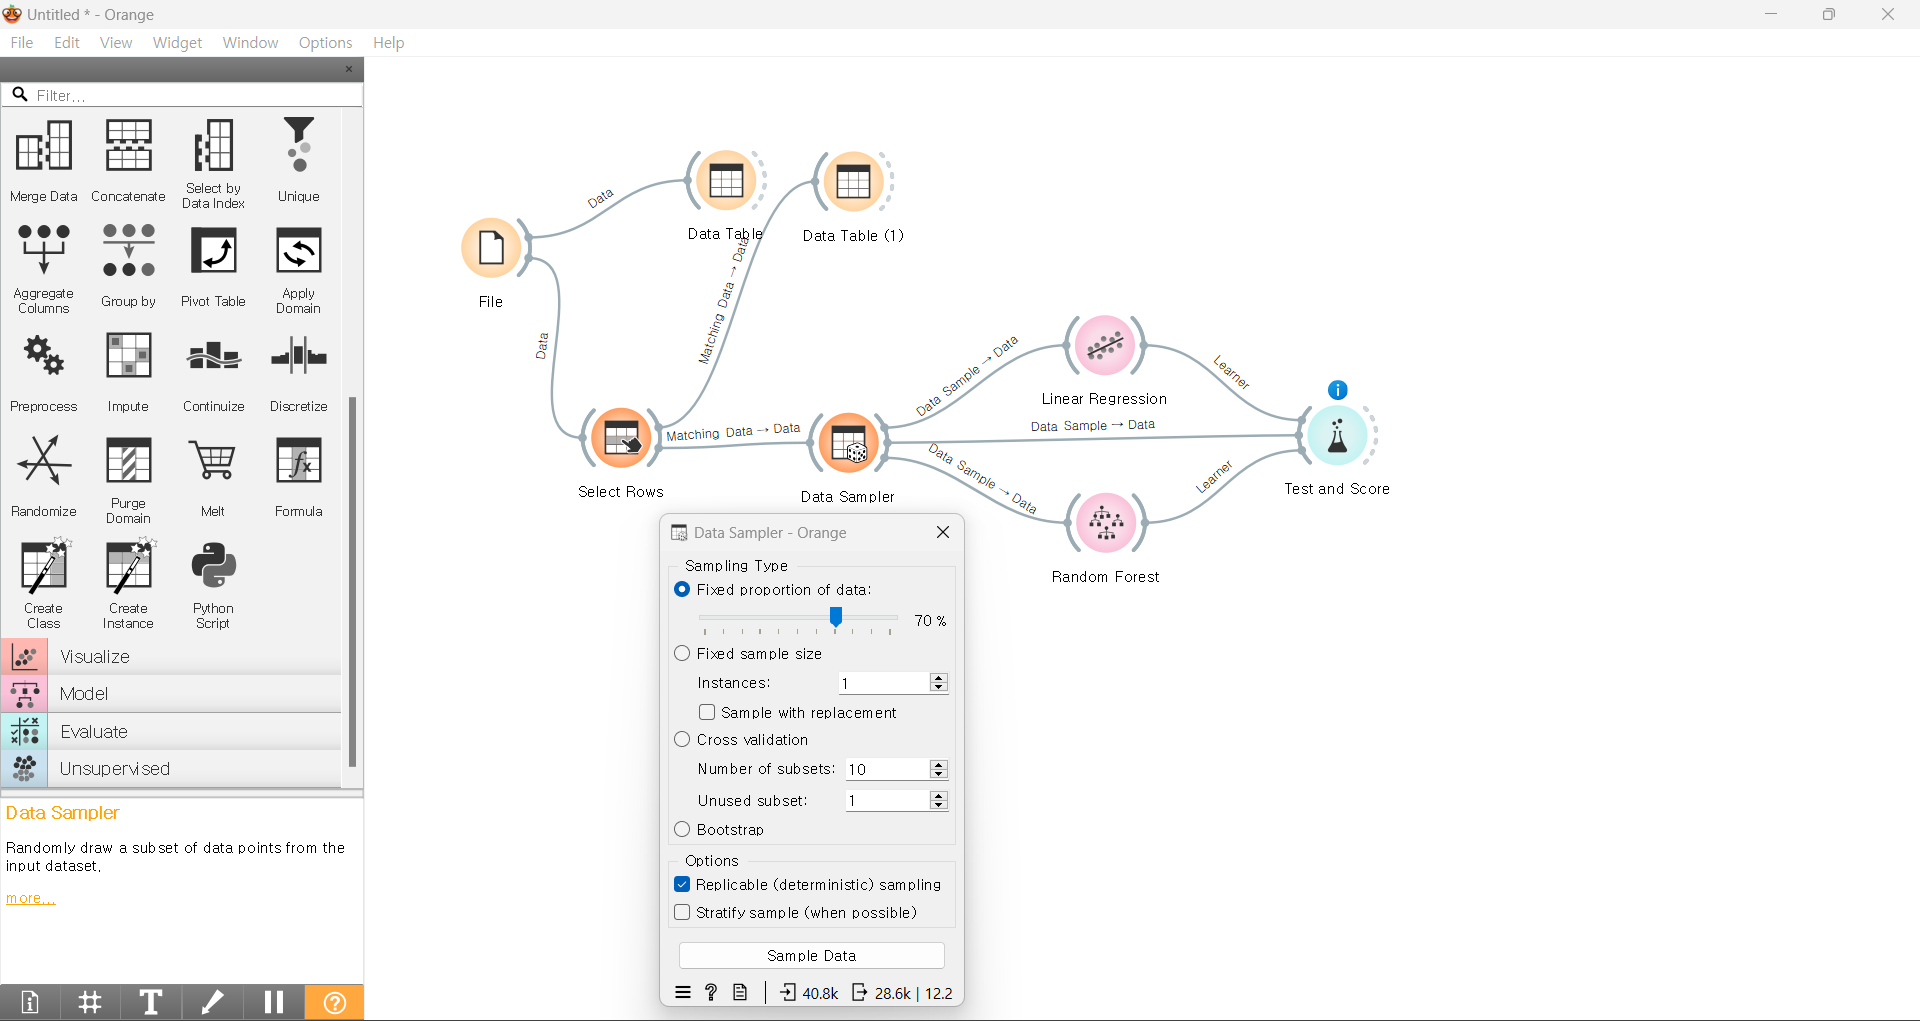Expand the Visualize category
1920x1021 pixels.
click(x=171, y=657)
